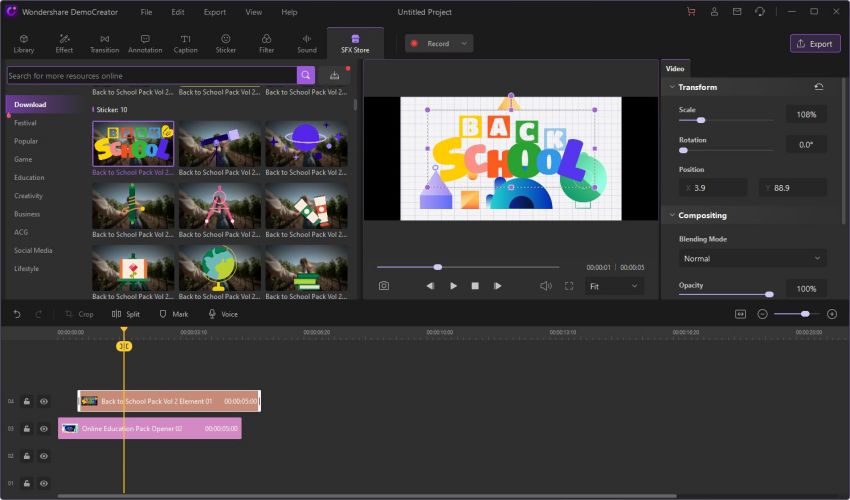
Task: Open the Export menu
Action: (x=215, y=12)
